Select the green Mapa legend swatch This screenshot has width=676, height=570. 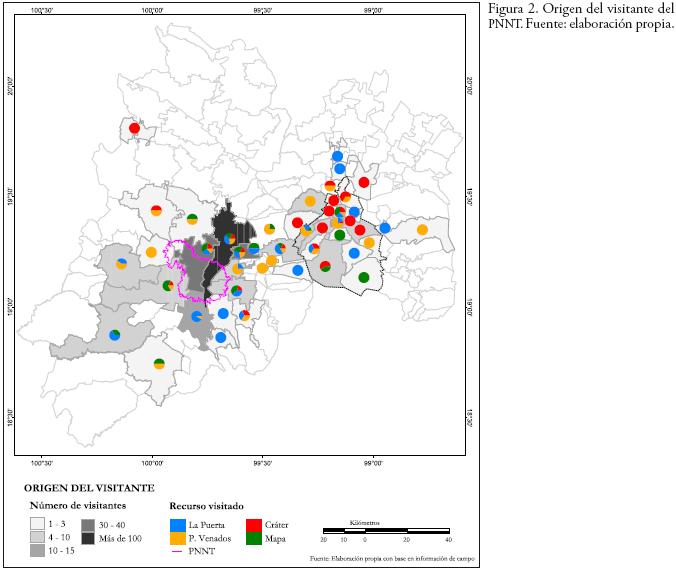click(255, 538)
